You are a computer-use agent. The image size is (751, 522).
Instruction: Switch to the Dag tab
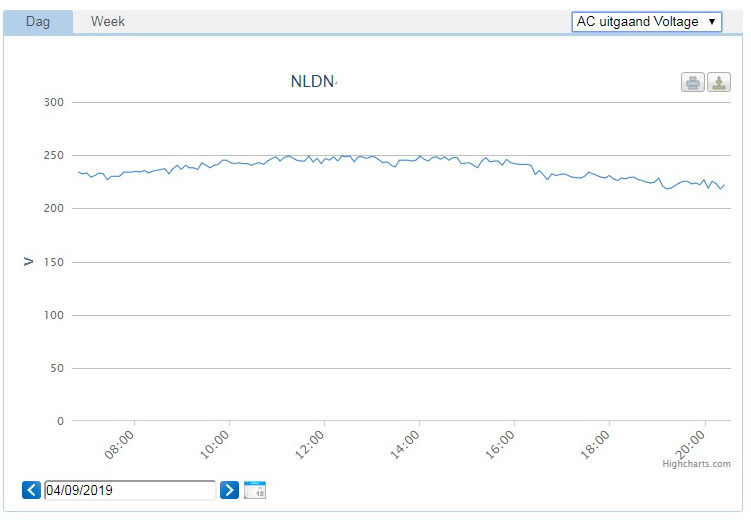coord(38,22)
